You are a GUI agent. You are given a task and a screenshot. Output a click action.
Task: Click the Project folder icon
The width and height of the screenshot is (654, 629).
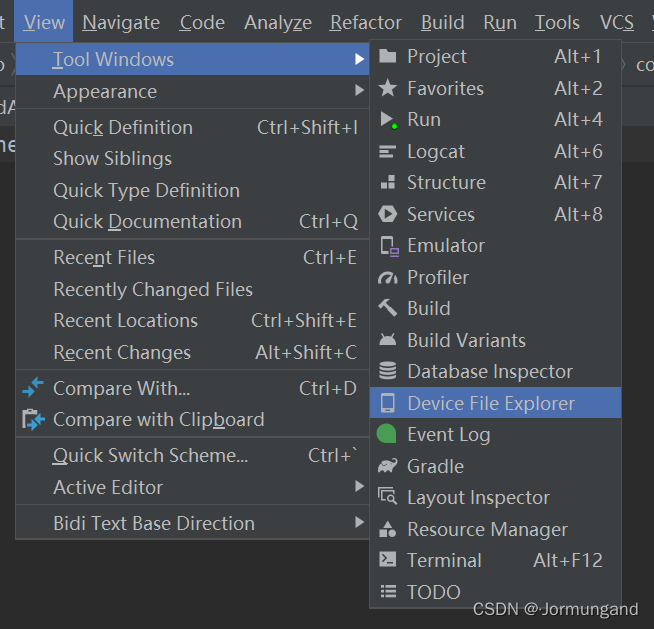pos(388,57)
